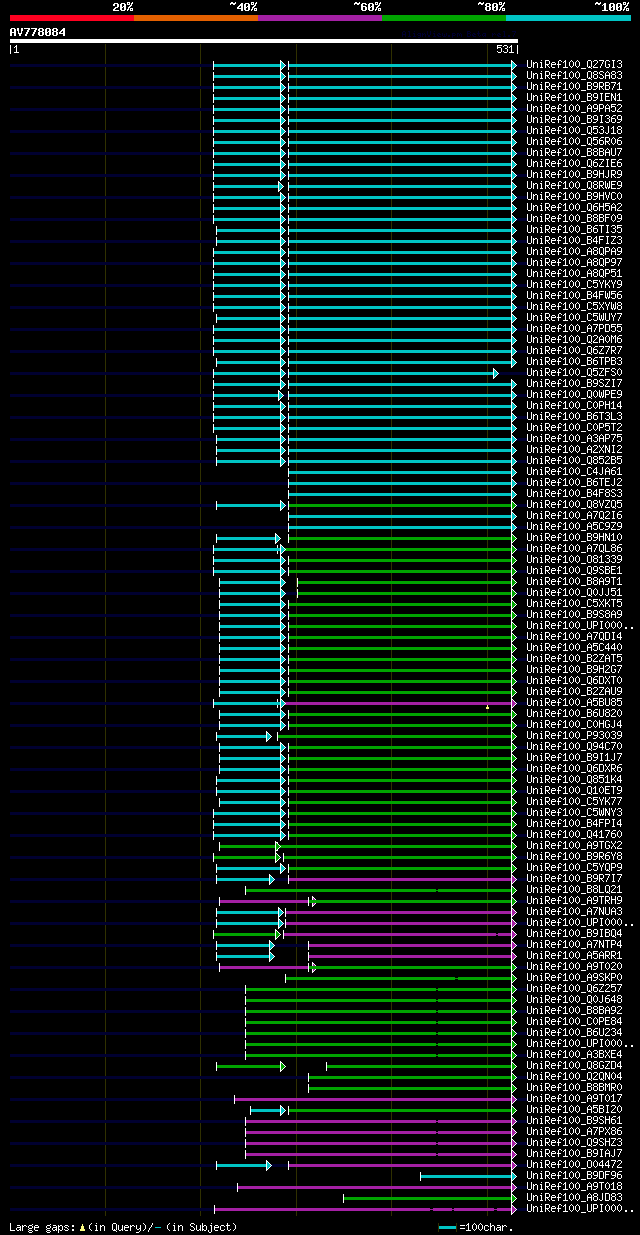Screen dimensions: 640x1235
Task: Select the UniRef100_B4FW56 label
Action: point(574,295)
